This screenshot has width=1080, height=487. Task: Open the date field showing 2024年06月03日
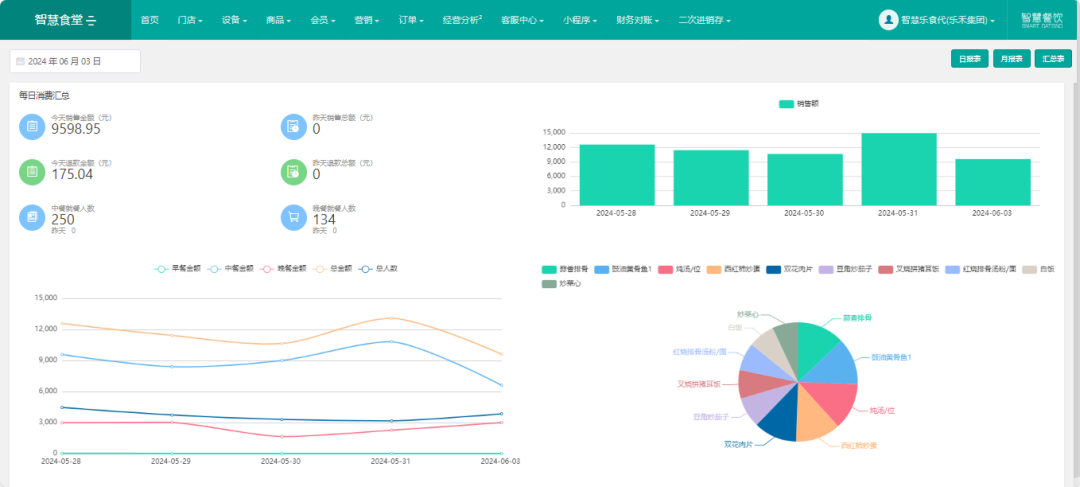(x=75, y=61)
